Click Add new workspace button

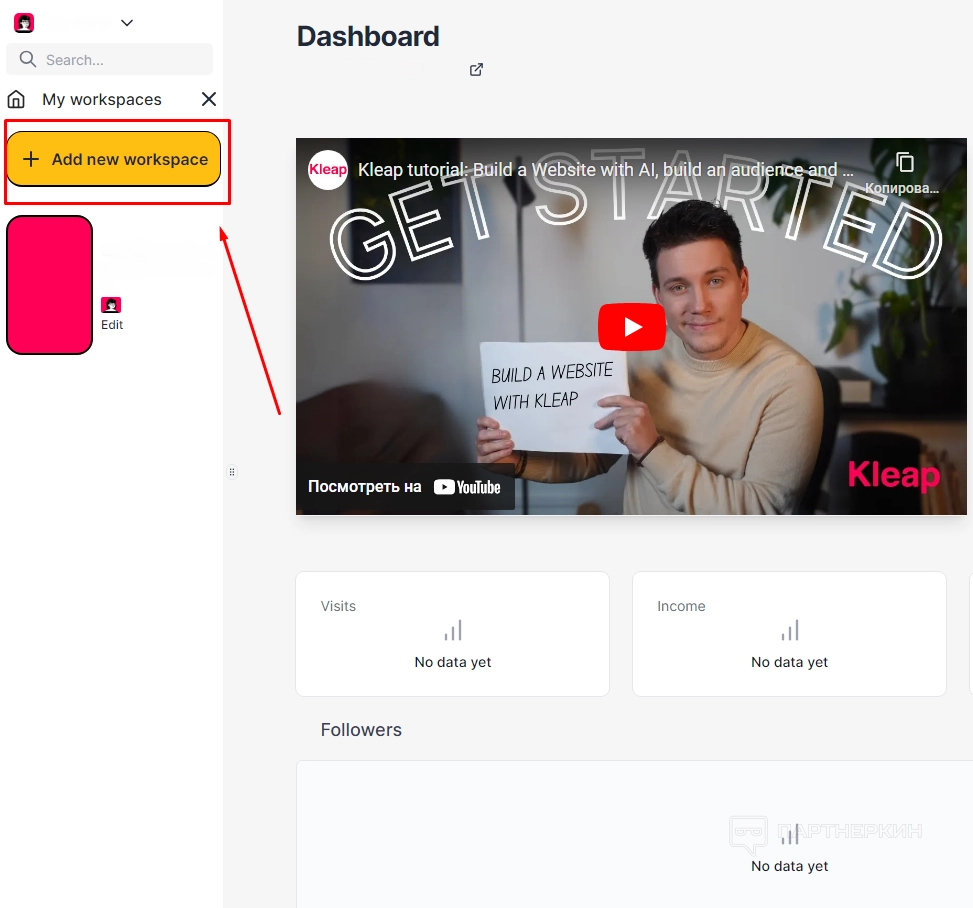pyautogui.click(x=114, y=159)
